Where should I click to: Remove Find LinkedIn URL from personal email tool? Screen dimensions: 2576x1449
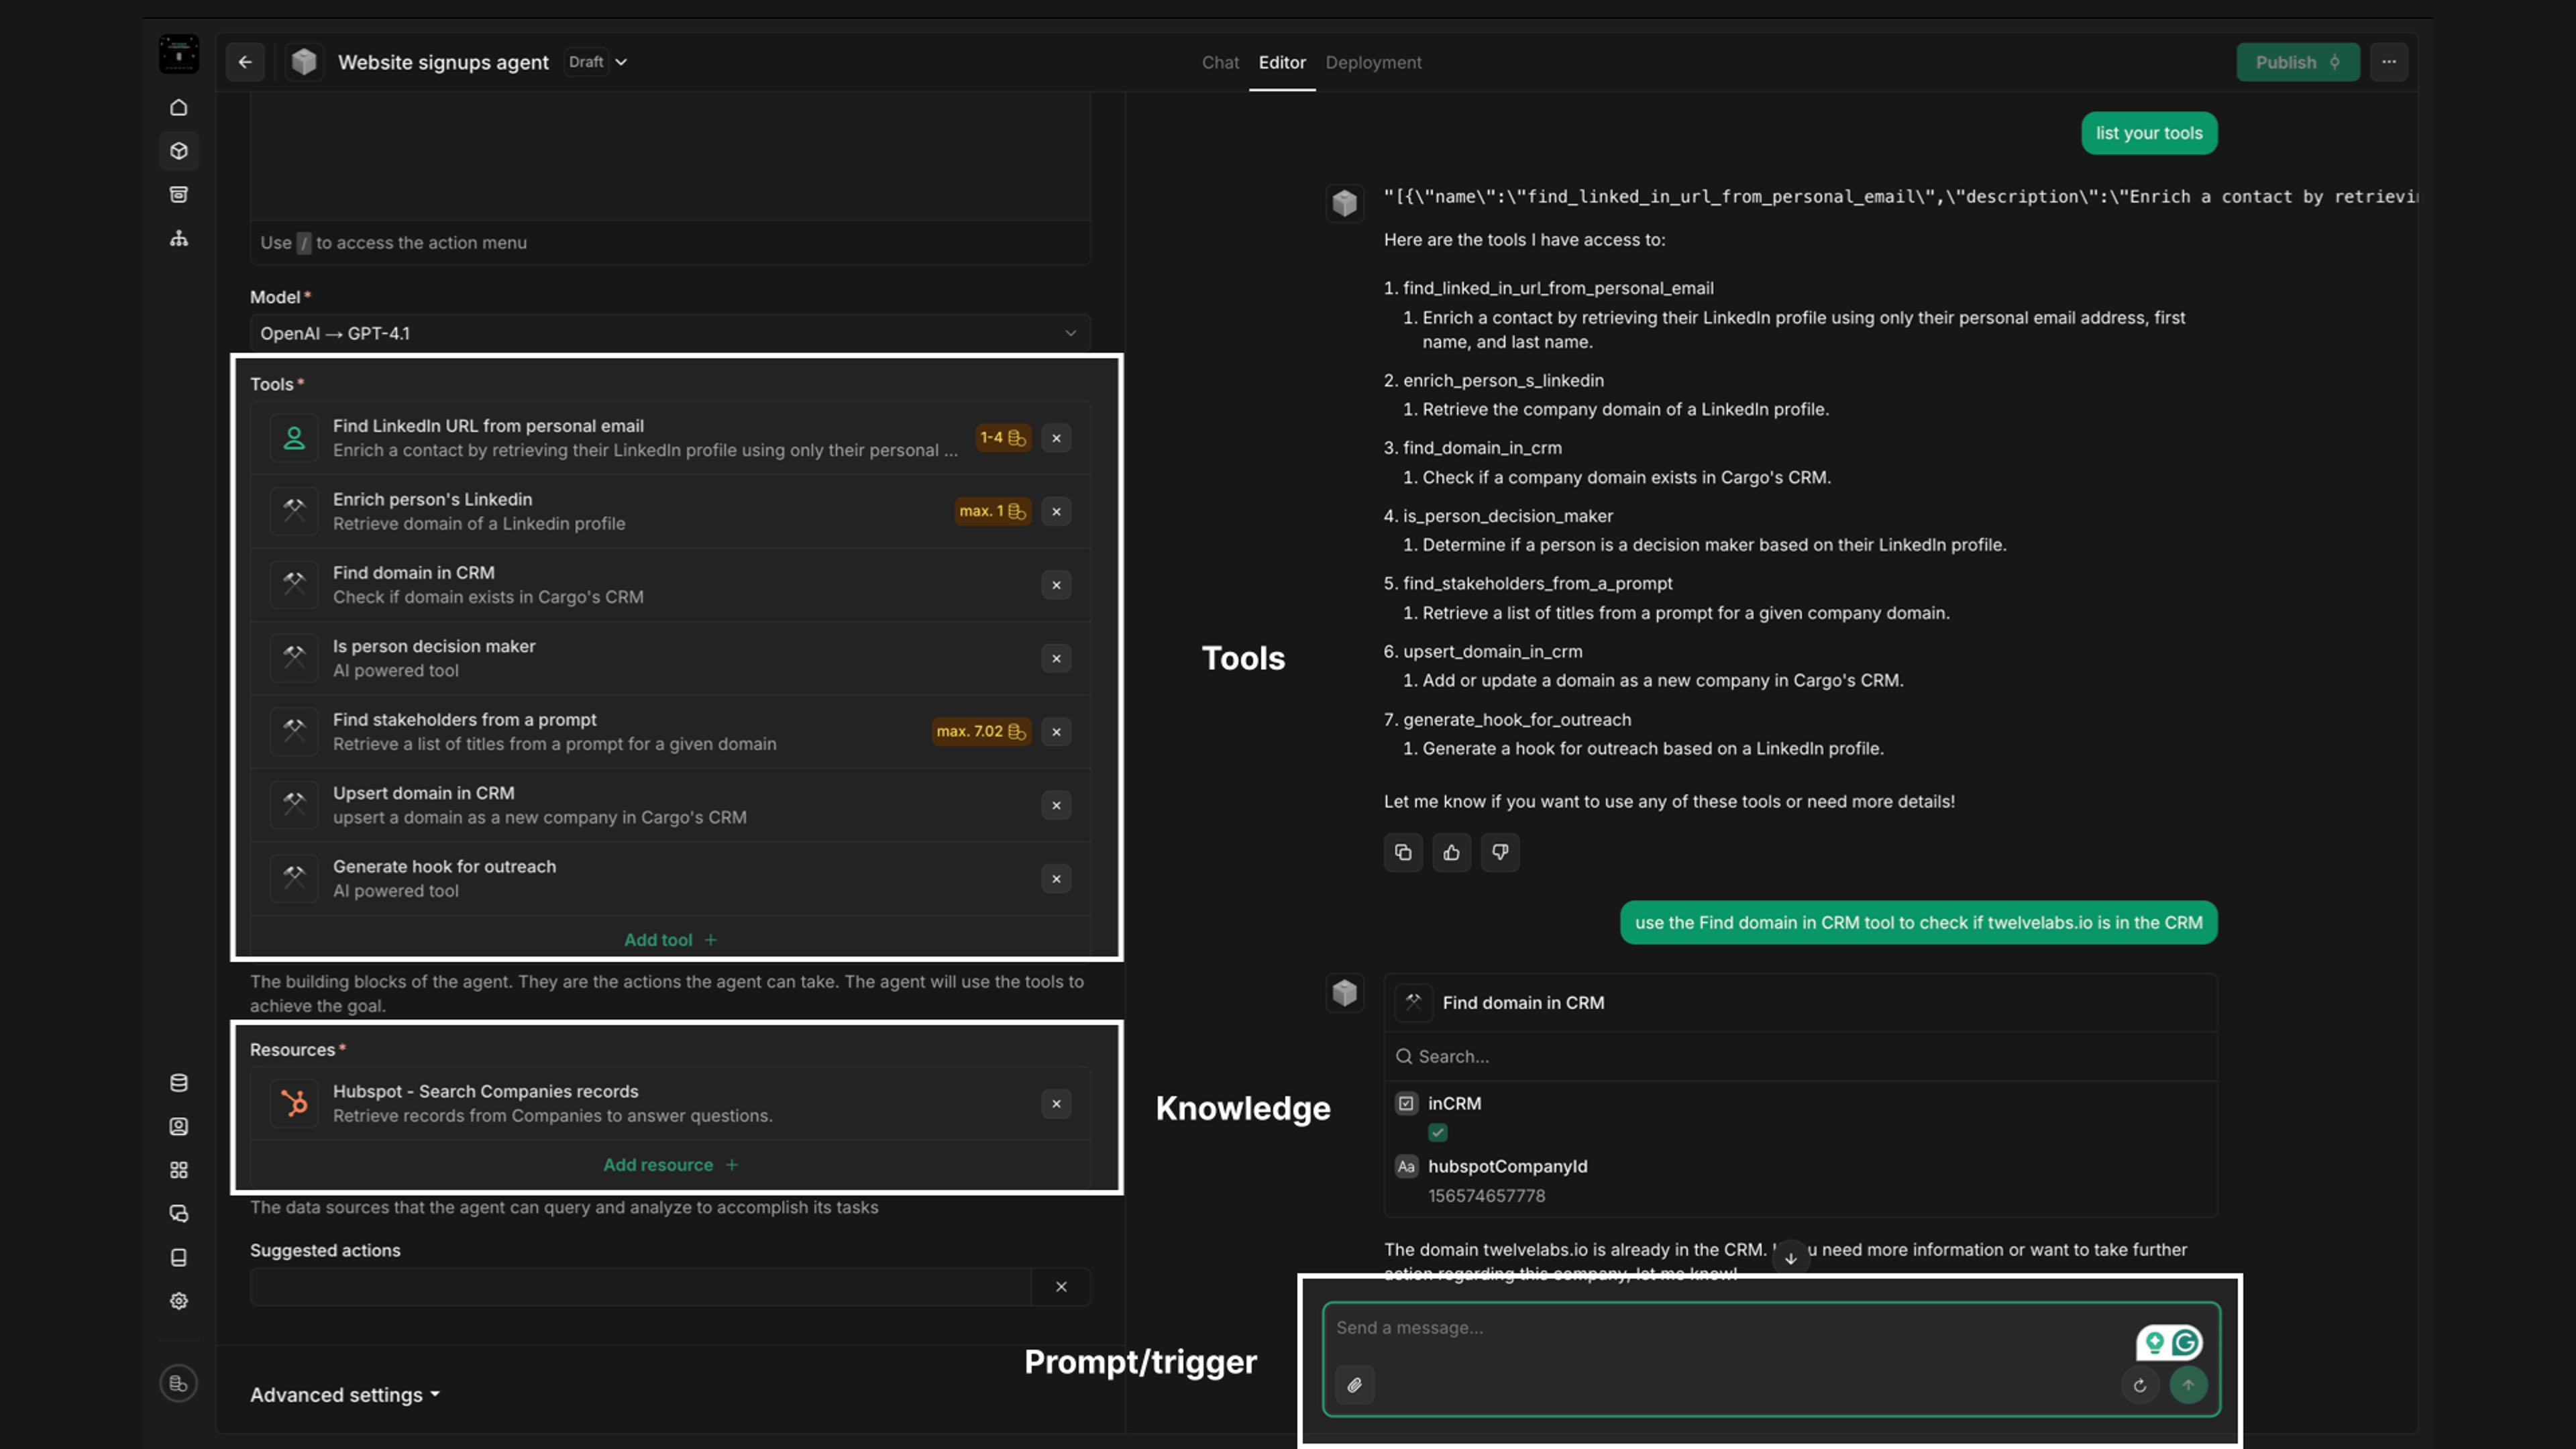coord(1056,438)
